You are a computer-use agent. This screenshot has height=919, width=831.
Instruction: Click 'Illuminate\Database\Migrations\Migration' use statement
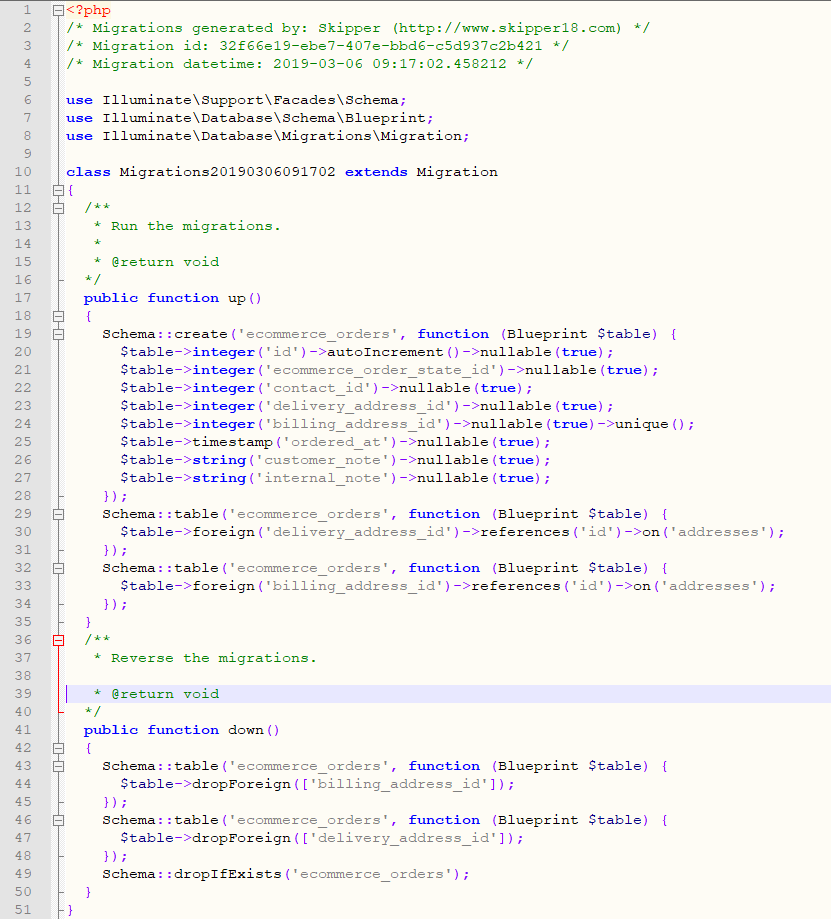click(x=282, y=136)
